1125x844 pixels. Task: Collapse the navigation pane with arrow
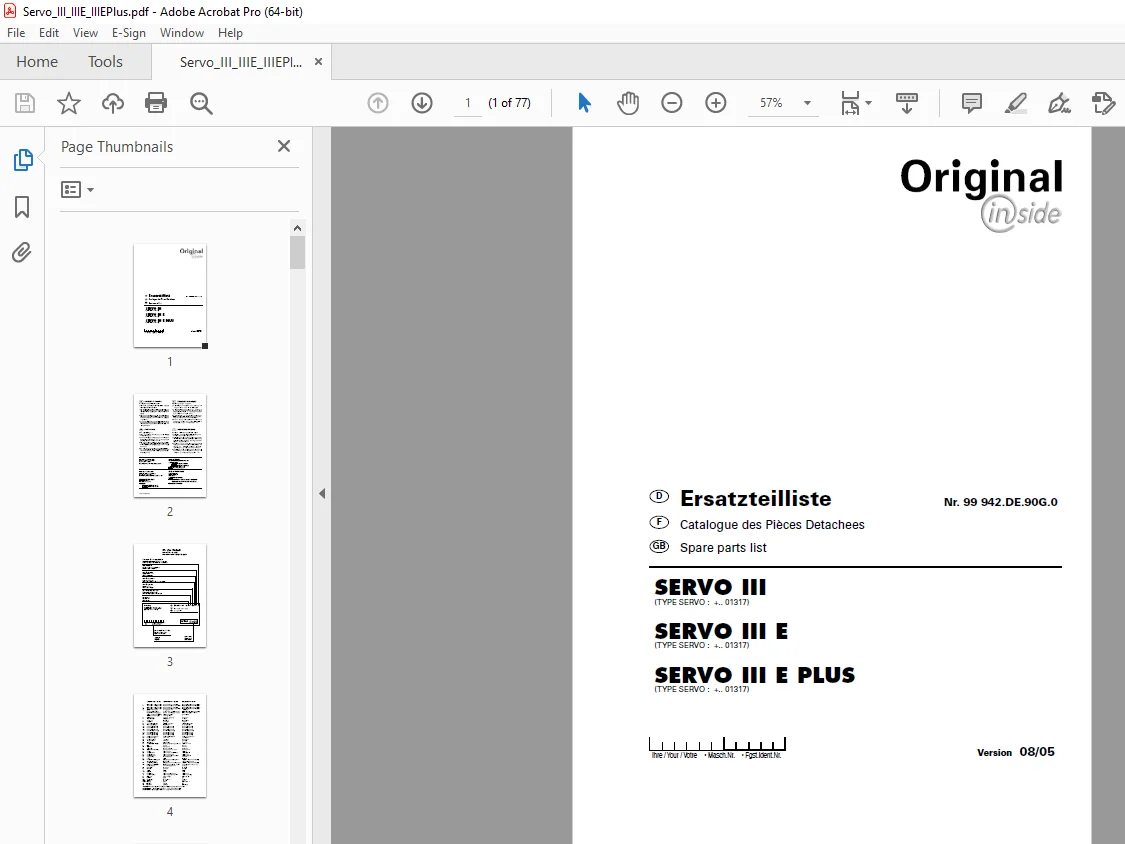tap(322, 493)
